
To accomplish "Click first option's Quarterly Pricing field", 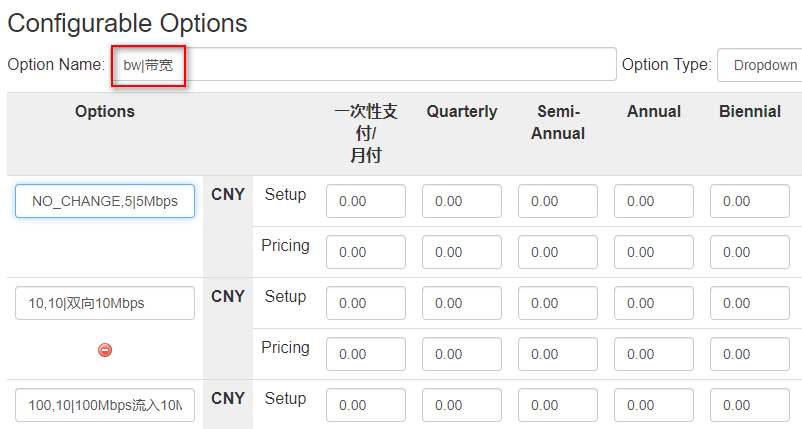I will coord(462,252).
